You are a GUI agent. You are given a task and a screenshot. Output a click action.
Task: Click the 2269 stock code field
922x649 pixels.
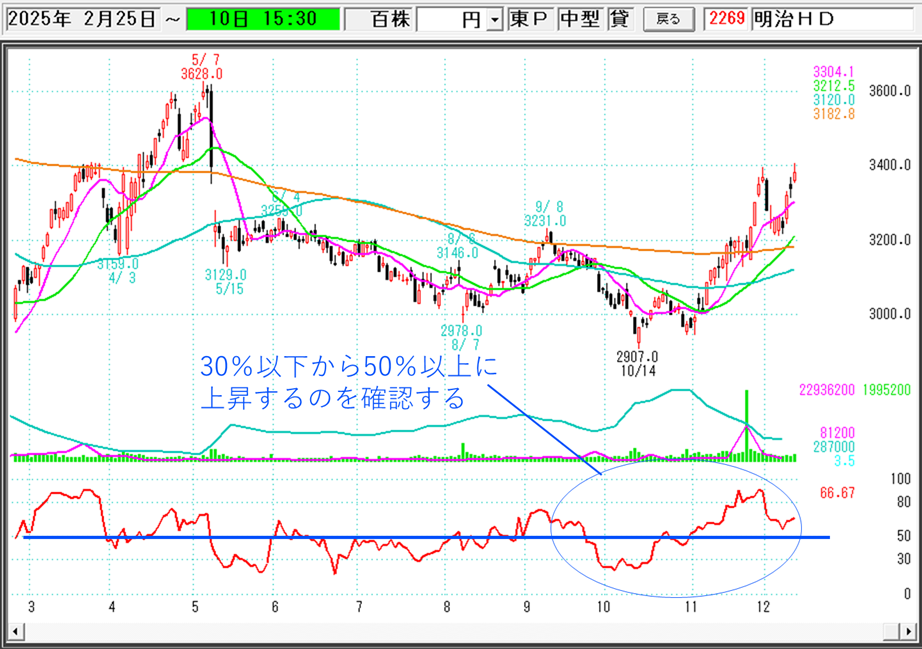pyautogui.click(x=726, y=19)
